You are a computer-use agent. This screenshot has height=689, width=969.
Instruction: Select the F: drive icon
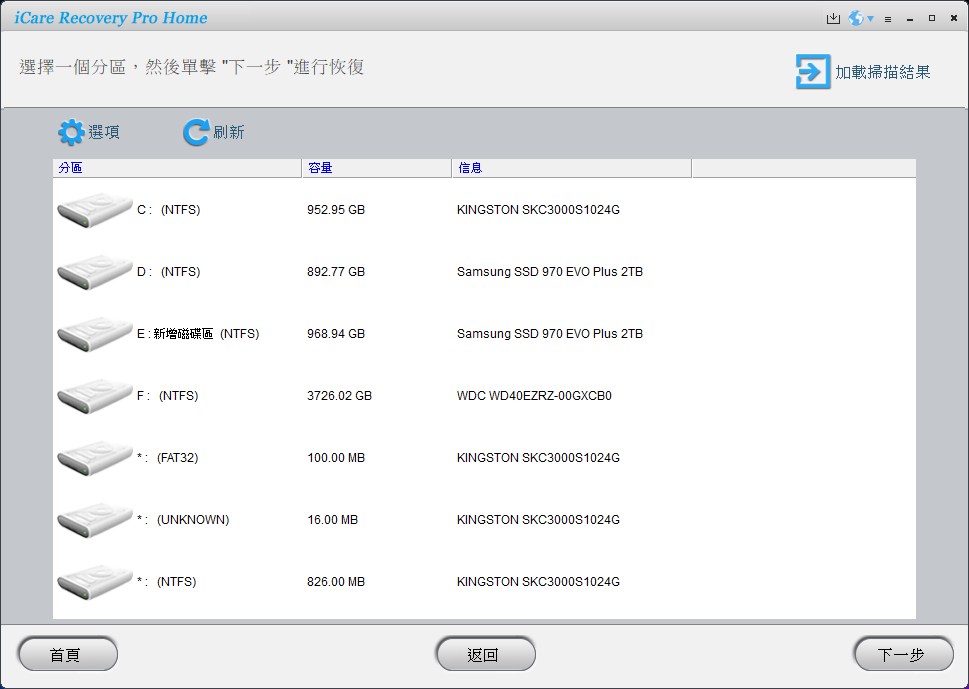point(95,395)
